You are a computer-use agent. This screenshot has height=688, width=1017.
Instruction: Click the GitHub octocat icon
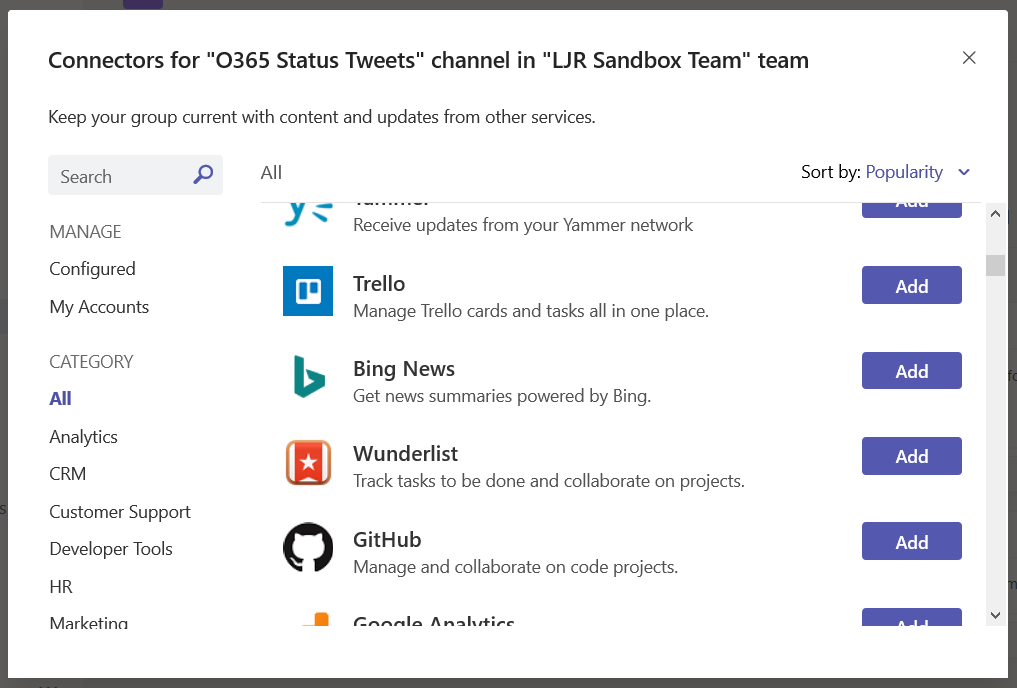click(x=308, y=547)
